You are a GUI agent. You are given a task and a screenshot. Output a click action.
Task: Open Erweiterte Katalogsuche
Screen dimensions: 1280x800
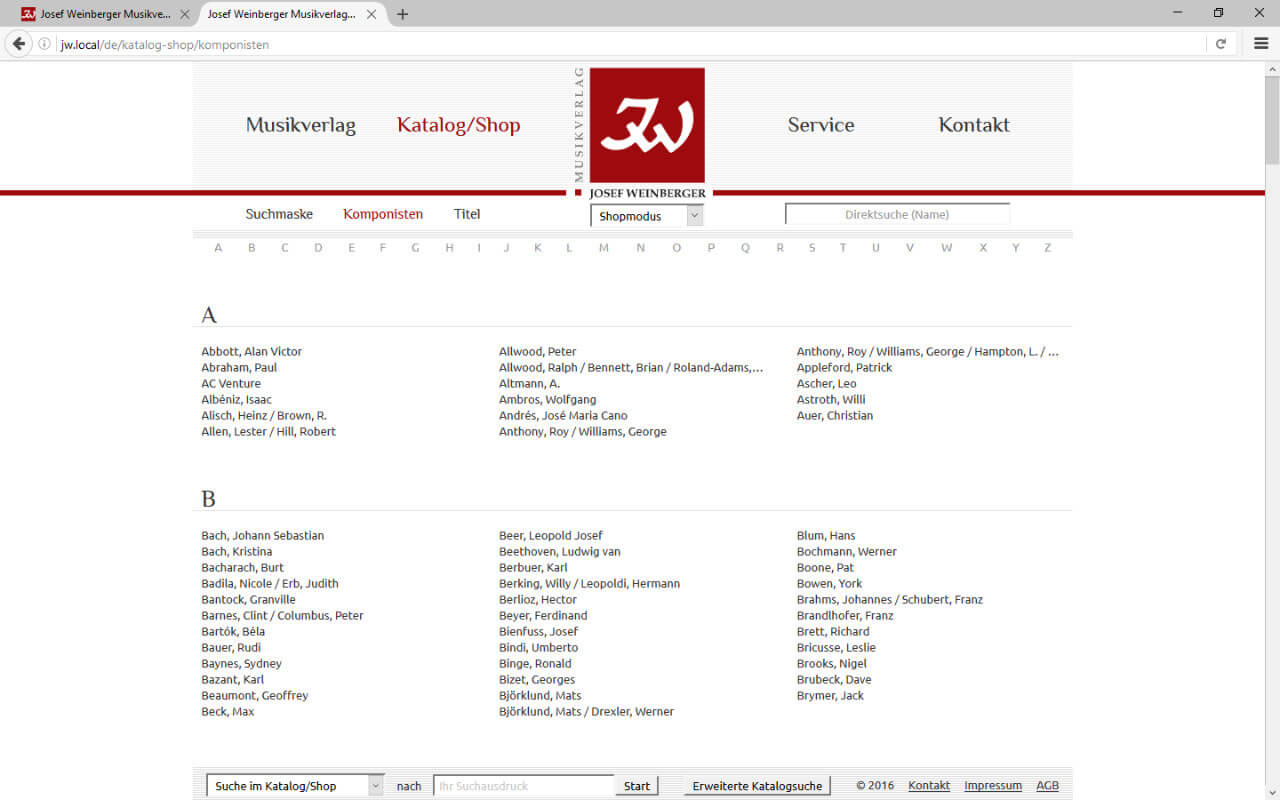(x=757, y=786)
